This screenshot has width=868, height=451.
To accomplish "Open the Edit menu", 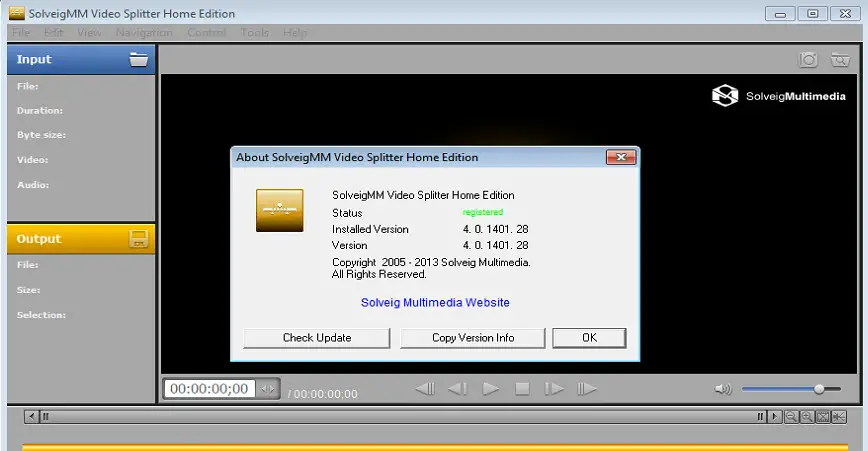I will [x=54, y=33].
